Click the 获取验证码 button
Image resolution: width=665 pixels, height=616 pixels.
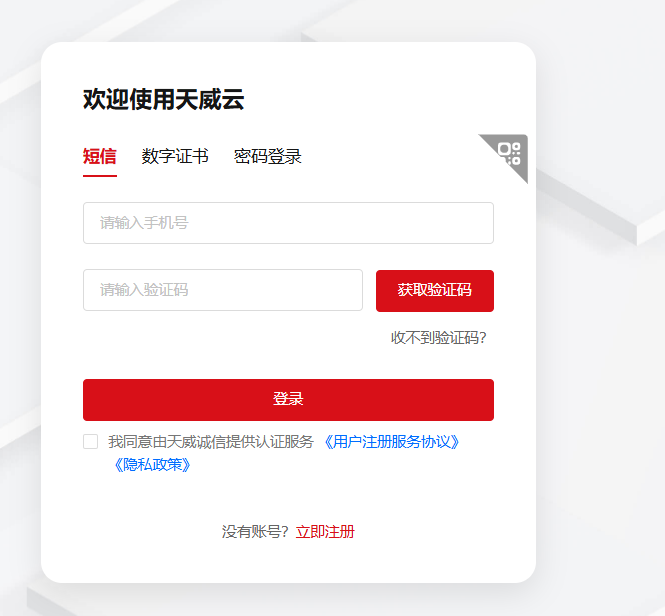(435, 291)
